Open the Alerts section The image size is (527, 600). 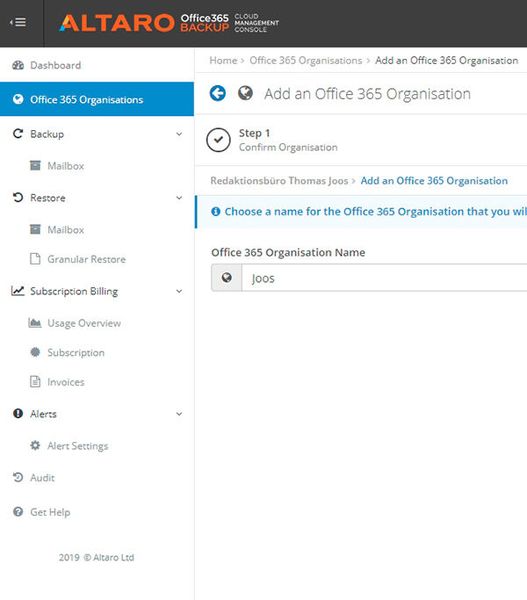tap(43, 414)
